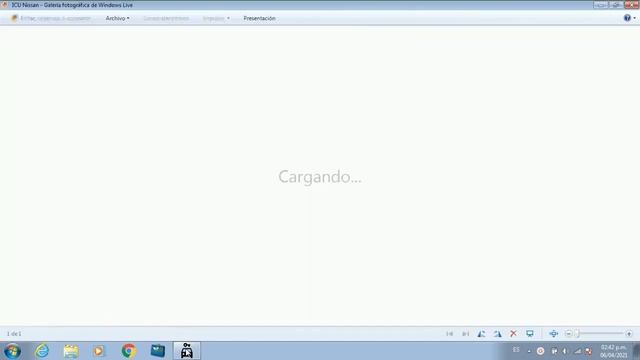Open the blue screen app on taskbar

click(x=158, y=351)
